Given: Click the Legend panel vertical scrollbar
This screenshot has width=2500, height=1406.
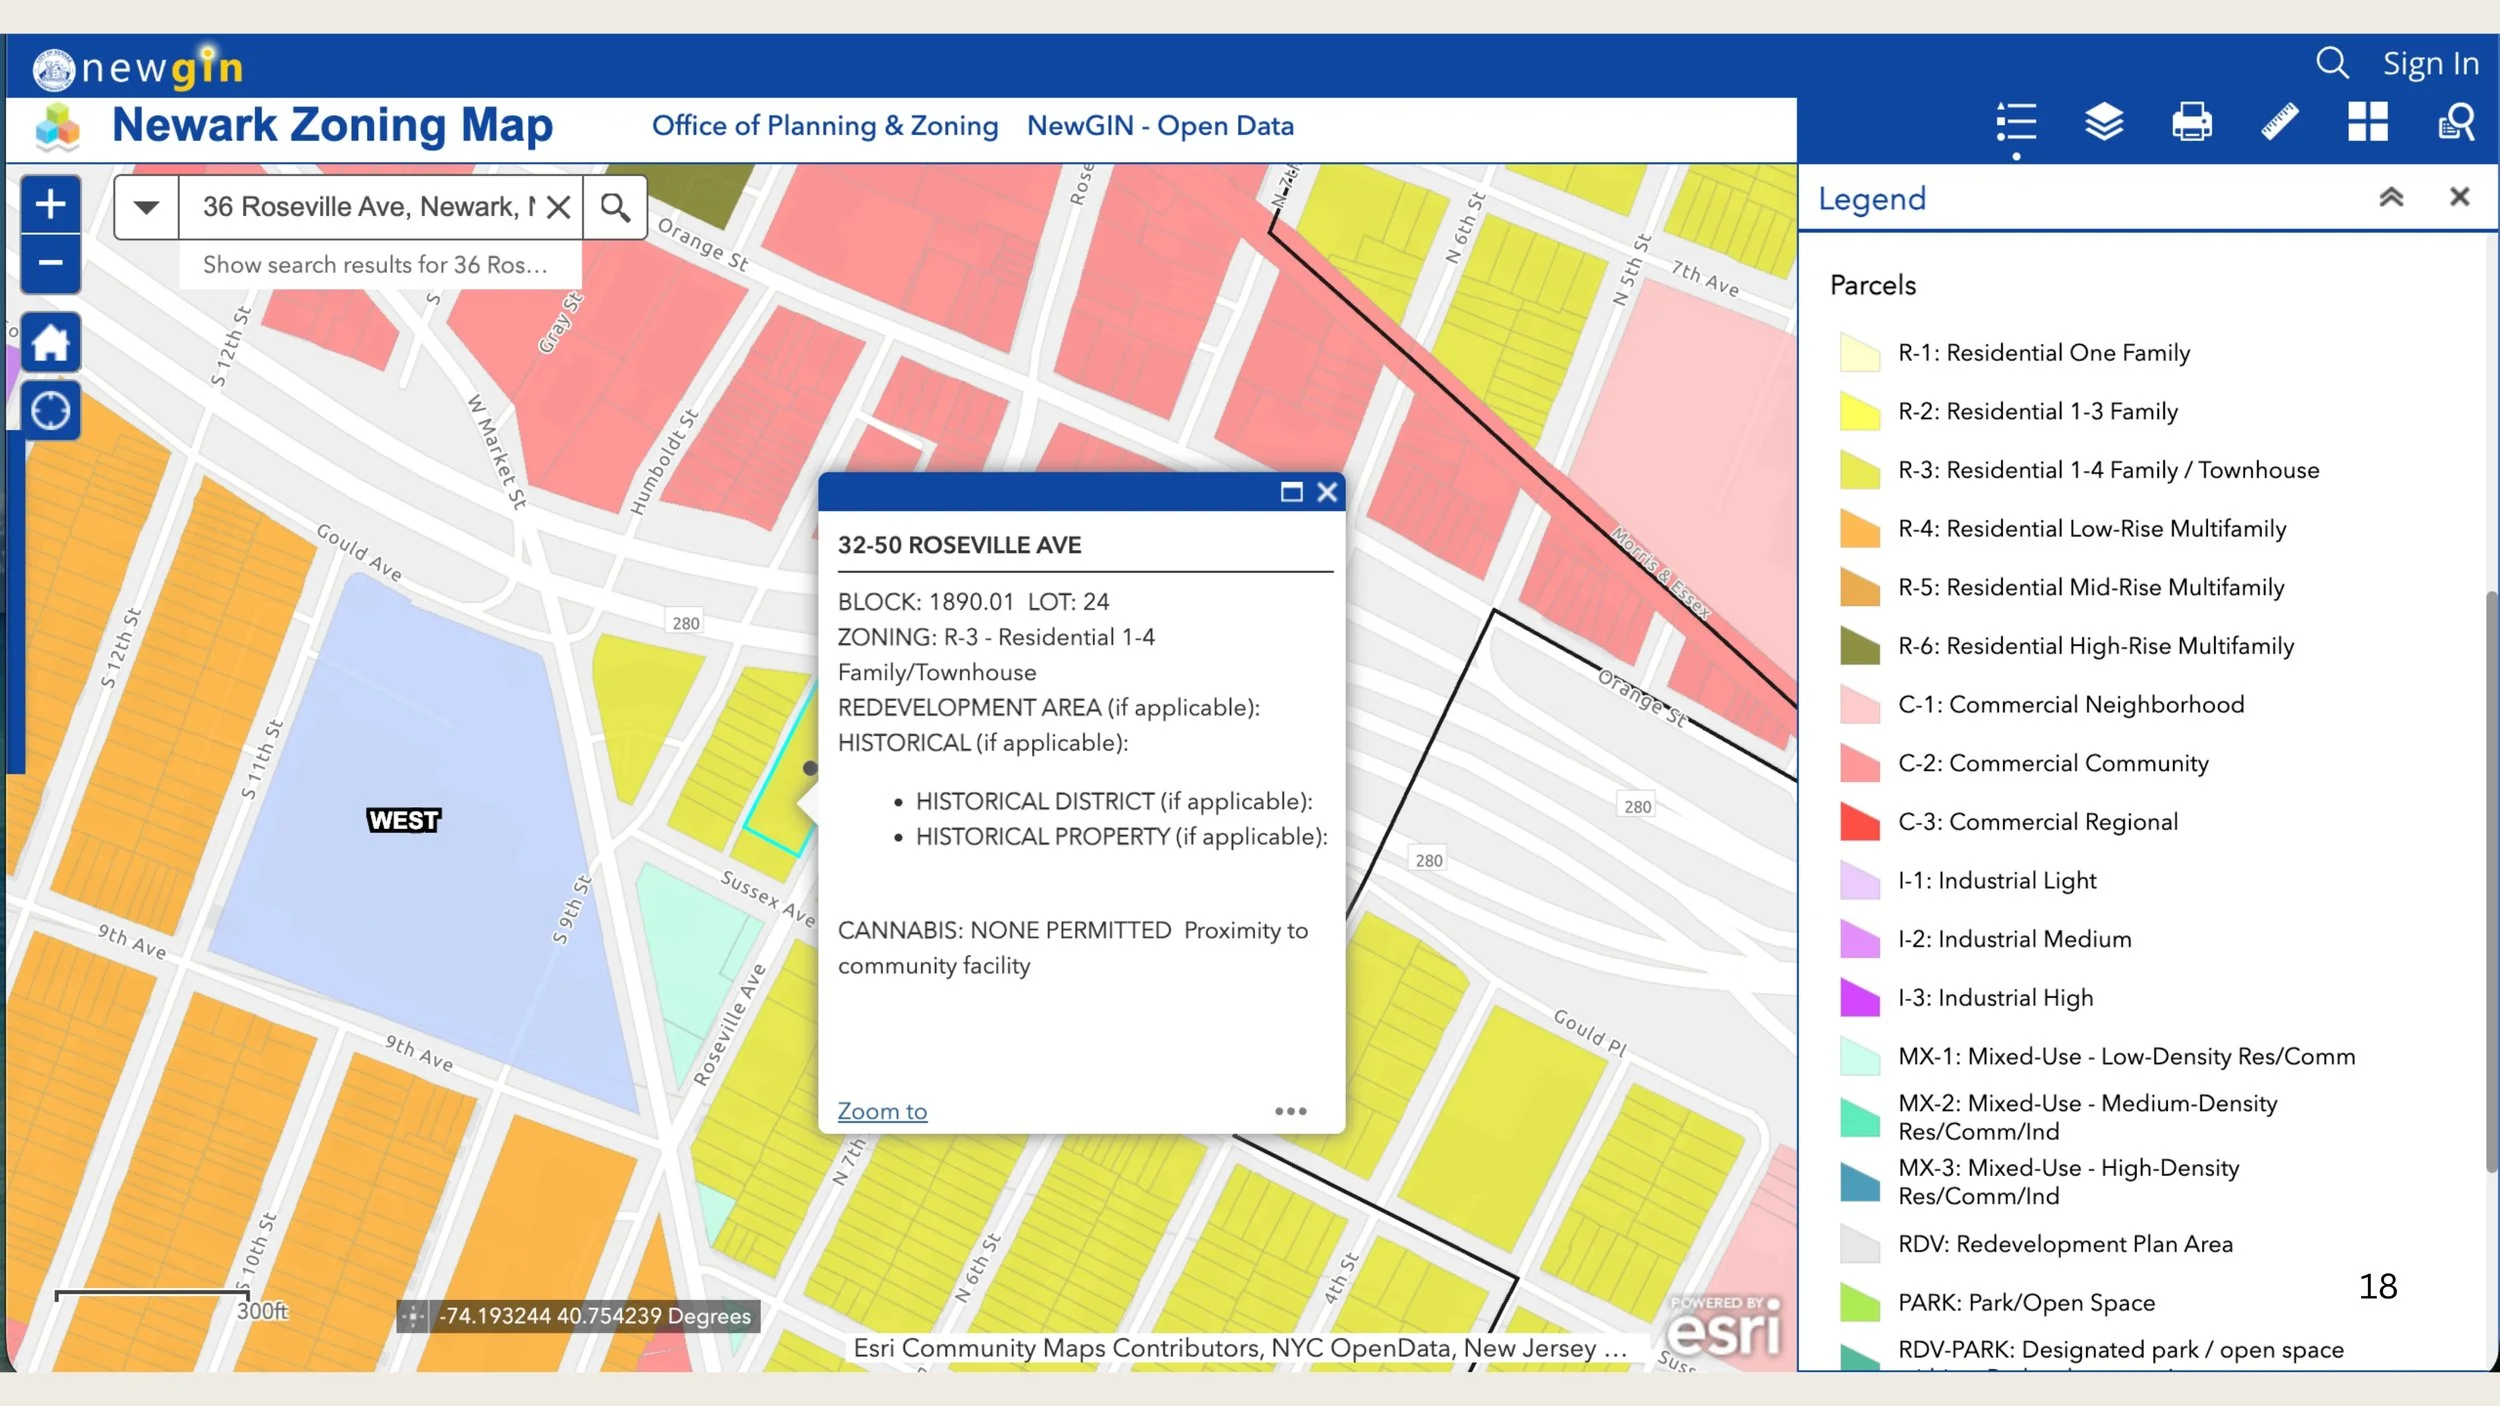Looking at the screenshot, I should [x=2492, y=880].
